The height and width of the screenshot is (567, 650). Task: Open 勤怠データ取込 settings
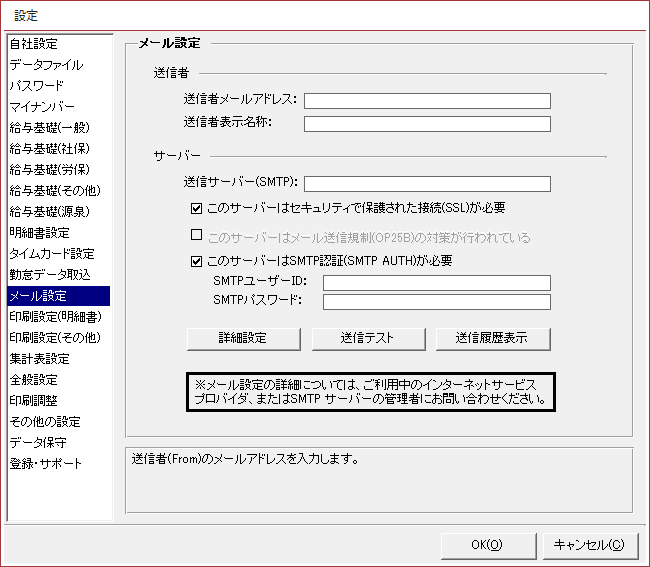coord(49,275)
